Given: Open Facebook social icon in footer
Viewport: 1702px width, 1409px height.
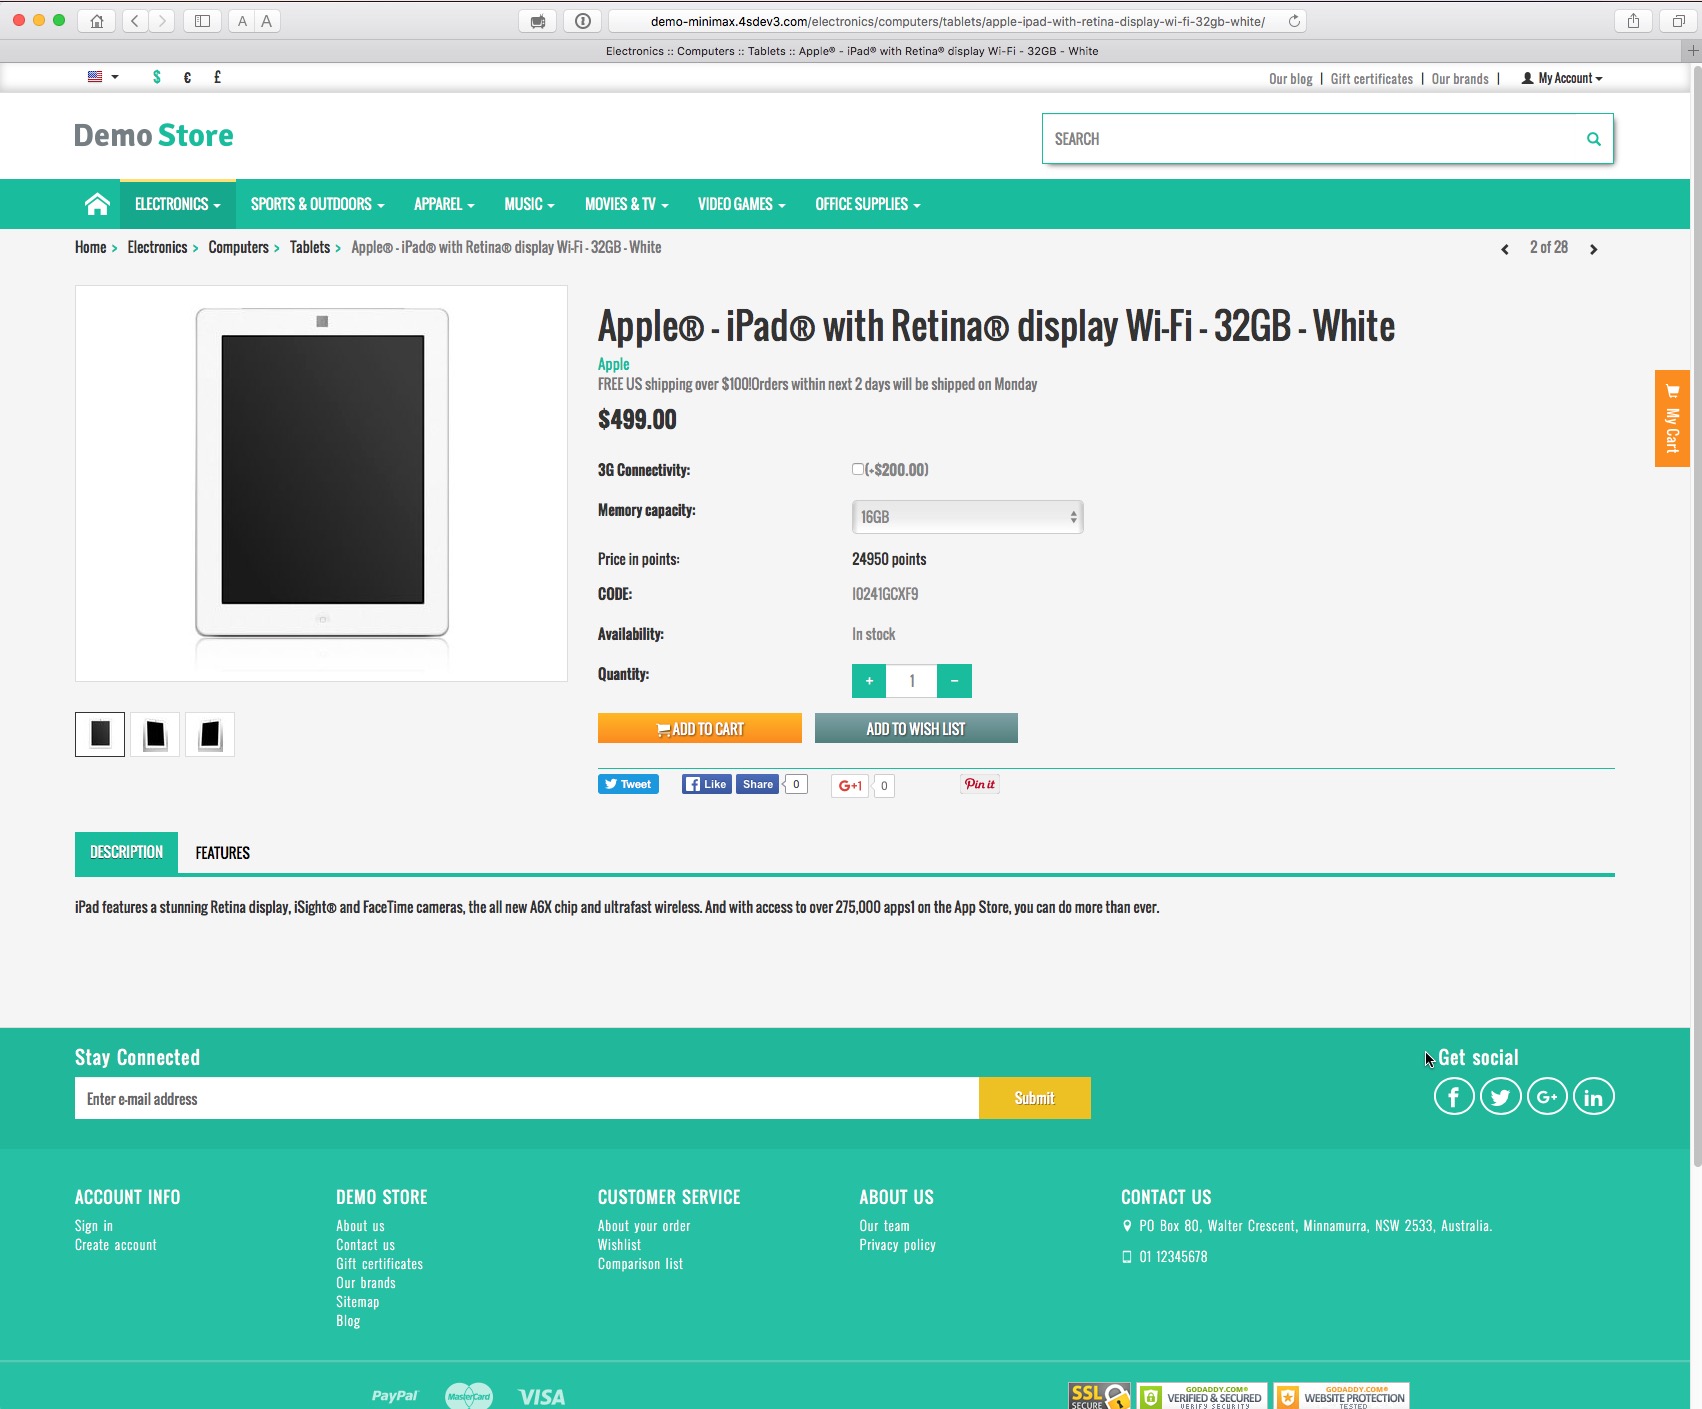Looking at the screenshot, I should (x=1453, y=1097).
